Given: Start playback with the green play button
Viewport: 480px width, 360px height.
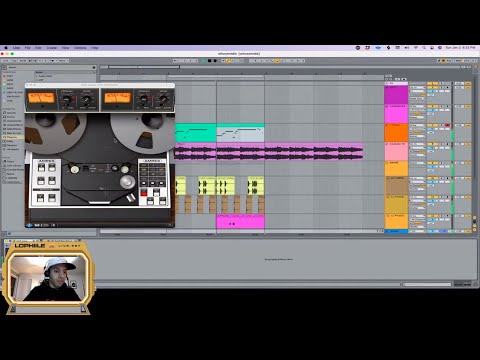Looking at the screenshot, I should [204, 61].
